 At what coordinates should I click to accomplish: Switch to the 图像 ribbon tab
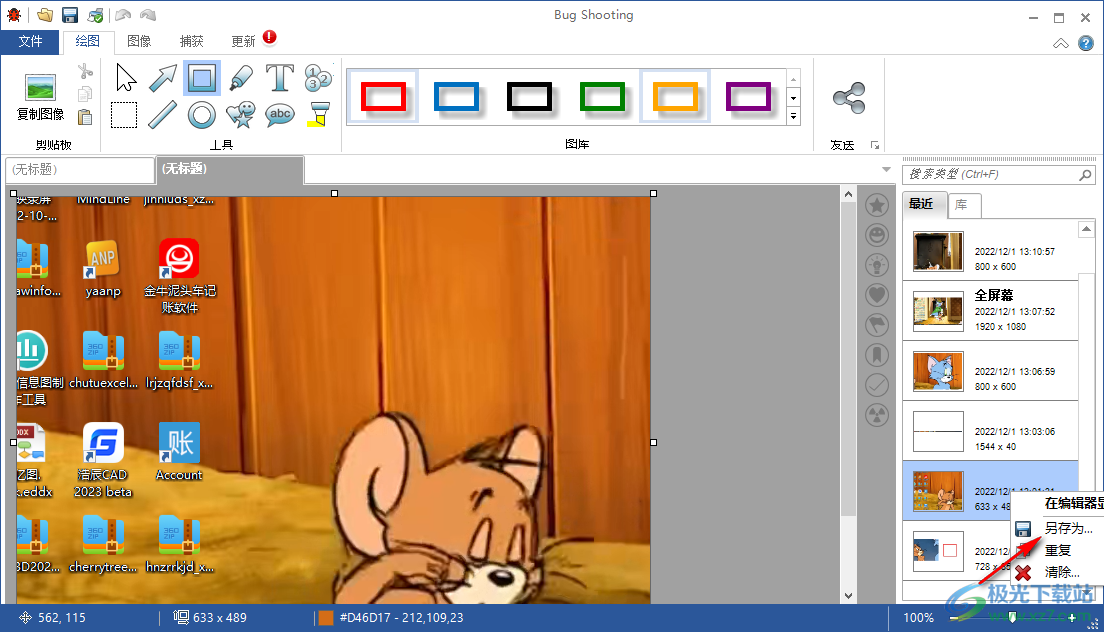(x=139, y=42)
